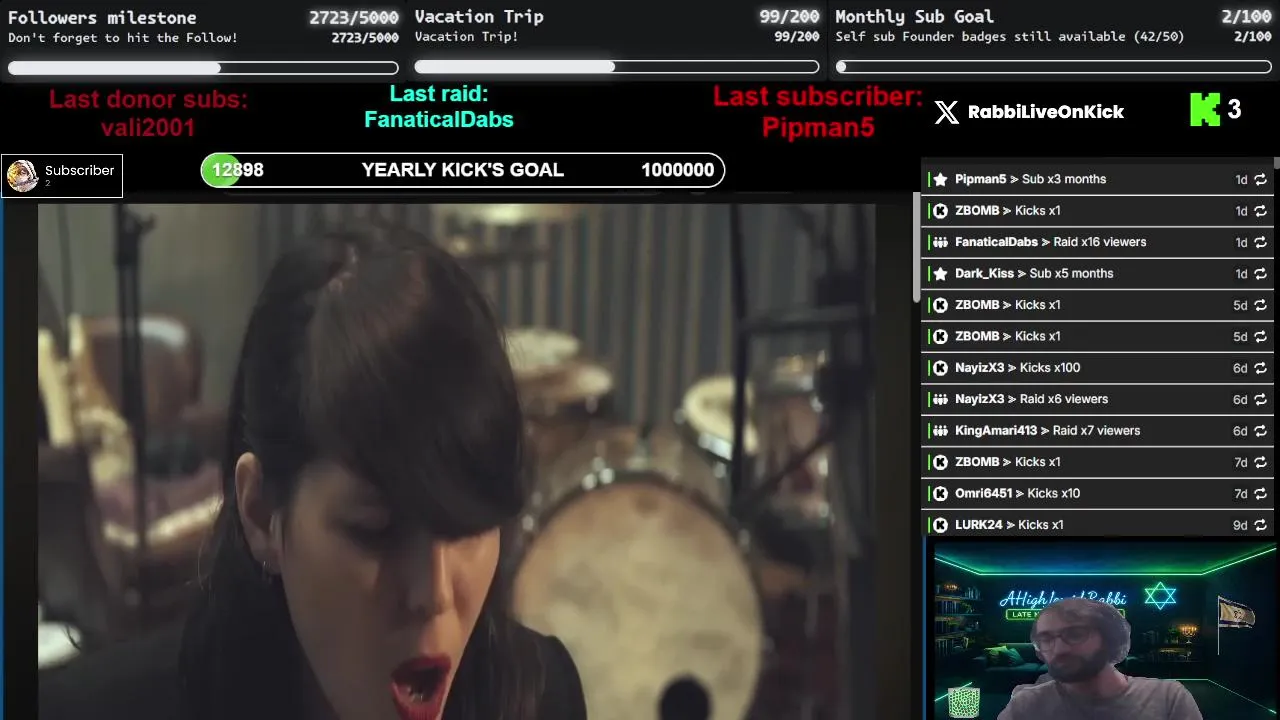Replay the NayizX3 Kicks x100 alert

[x=1260, y=367]
